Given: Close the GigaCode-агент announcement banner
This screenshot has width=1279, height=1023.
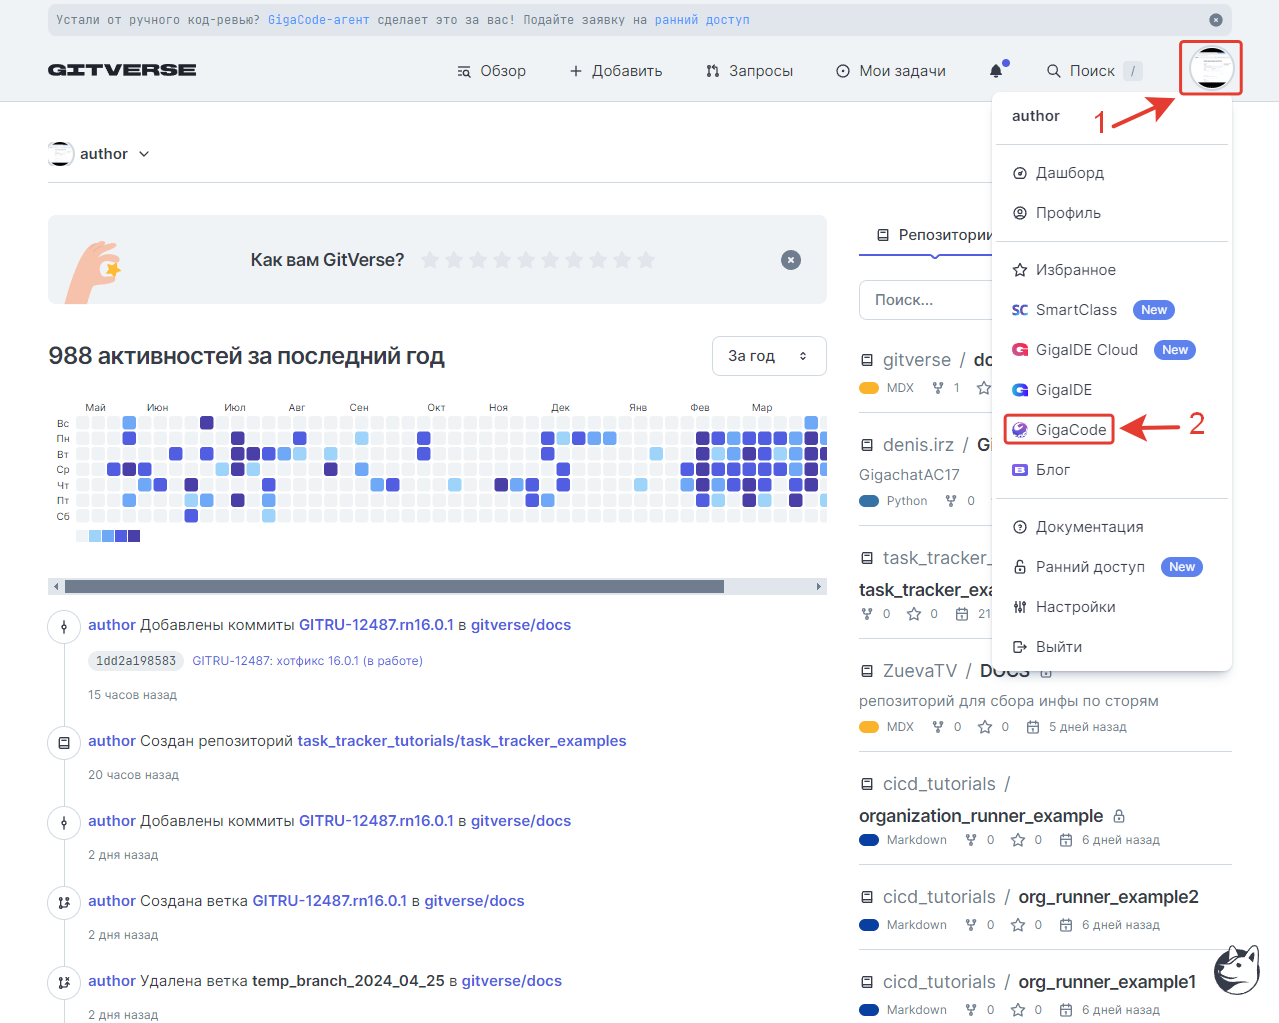Looking at the screenshot, I should [x=1215, y=20].
